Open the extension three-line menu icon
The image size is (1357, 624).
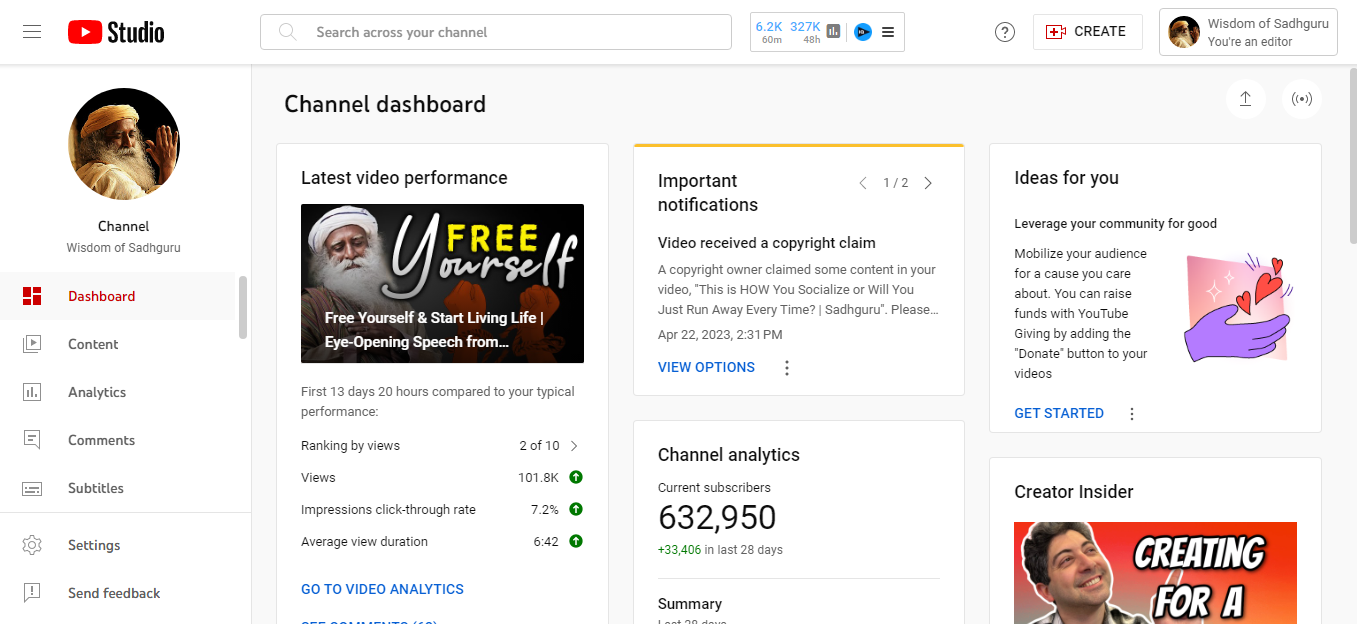point(888,32)
